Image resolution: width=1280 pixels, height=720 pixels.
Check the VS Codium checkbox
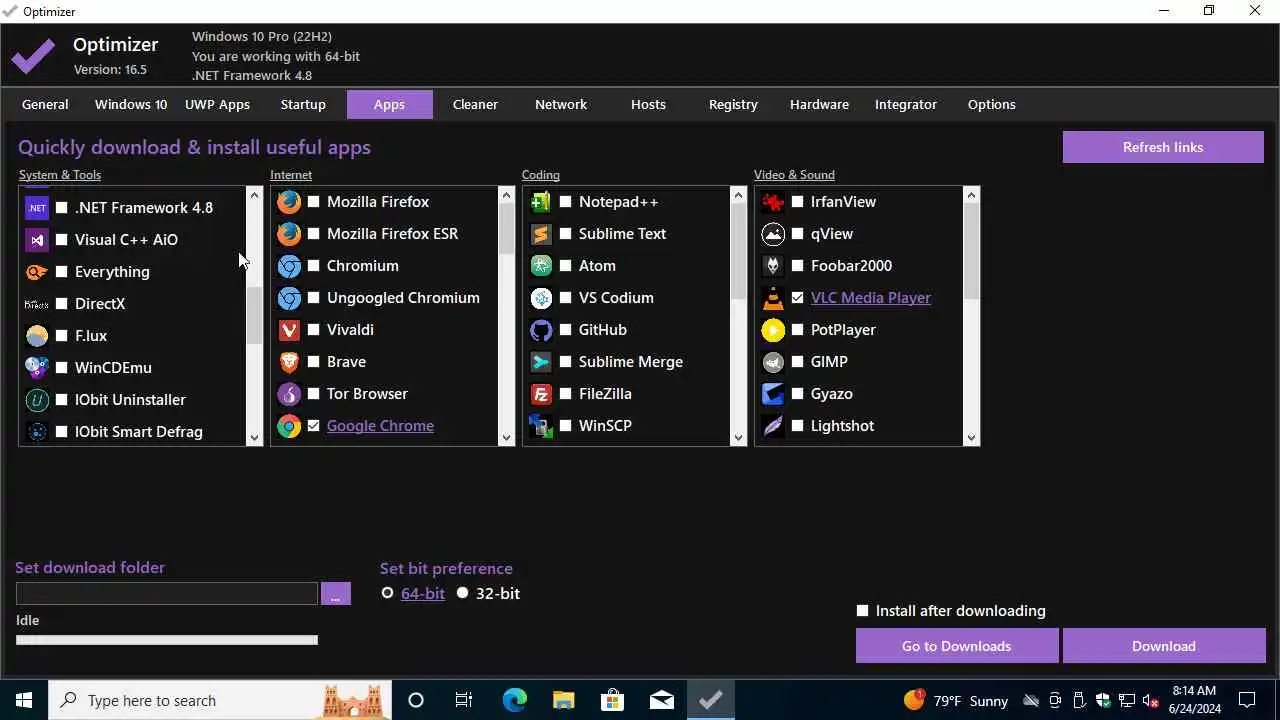click(566, 298)
